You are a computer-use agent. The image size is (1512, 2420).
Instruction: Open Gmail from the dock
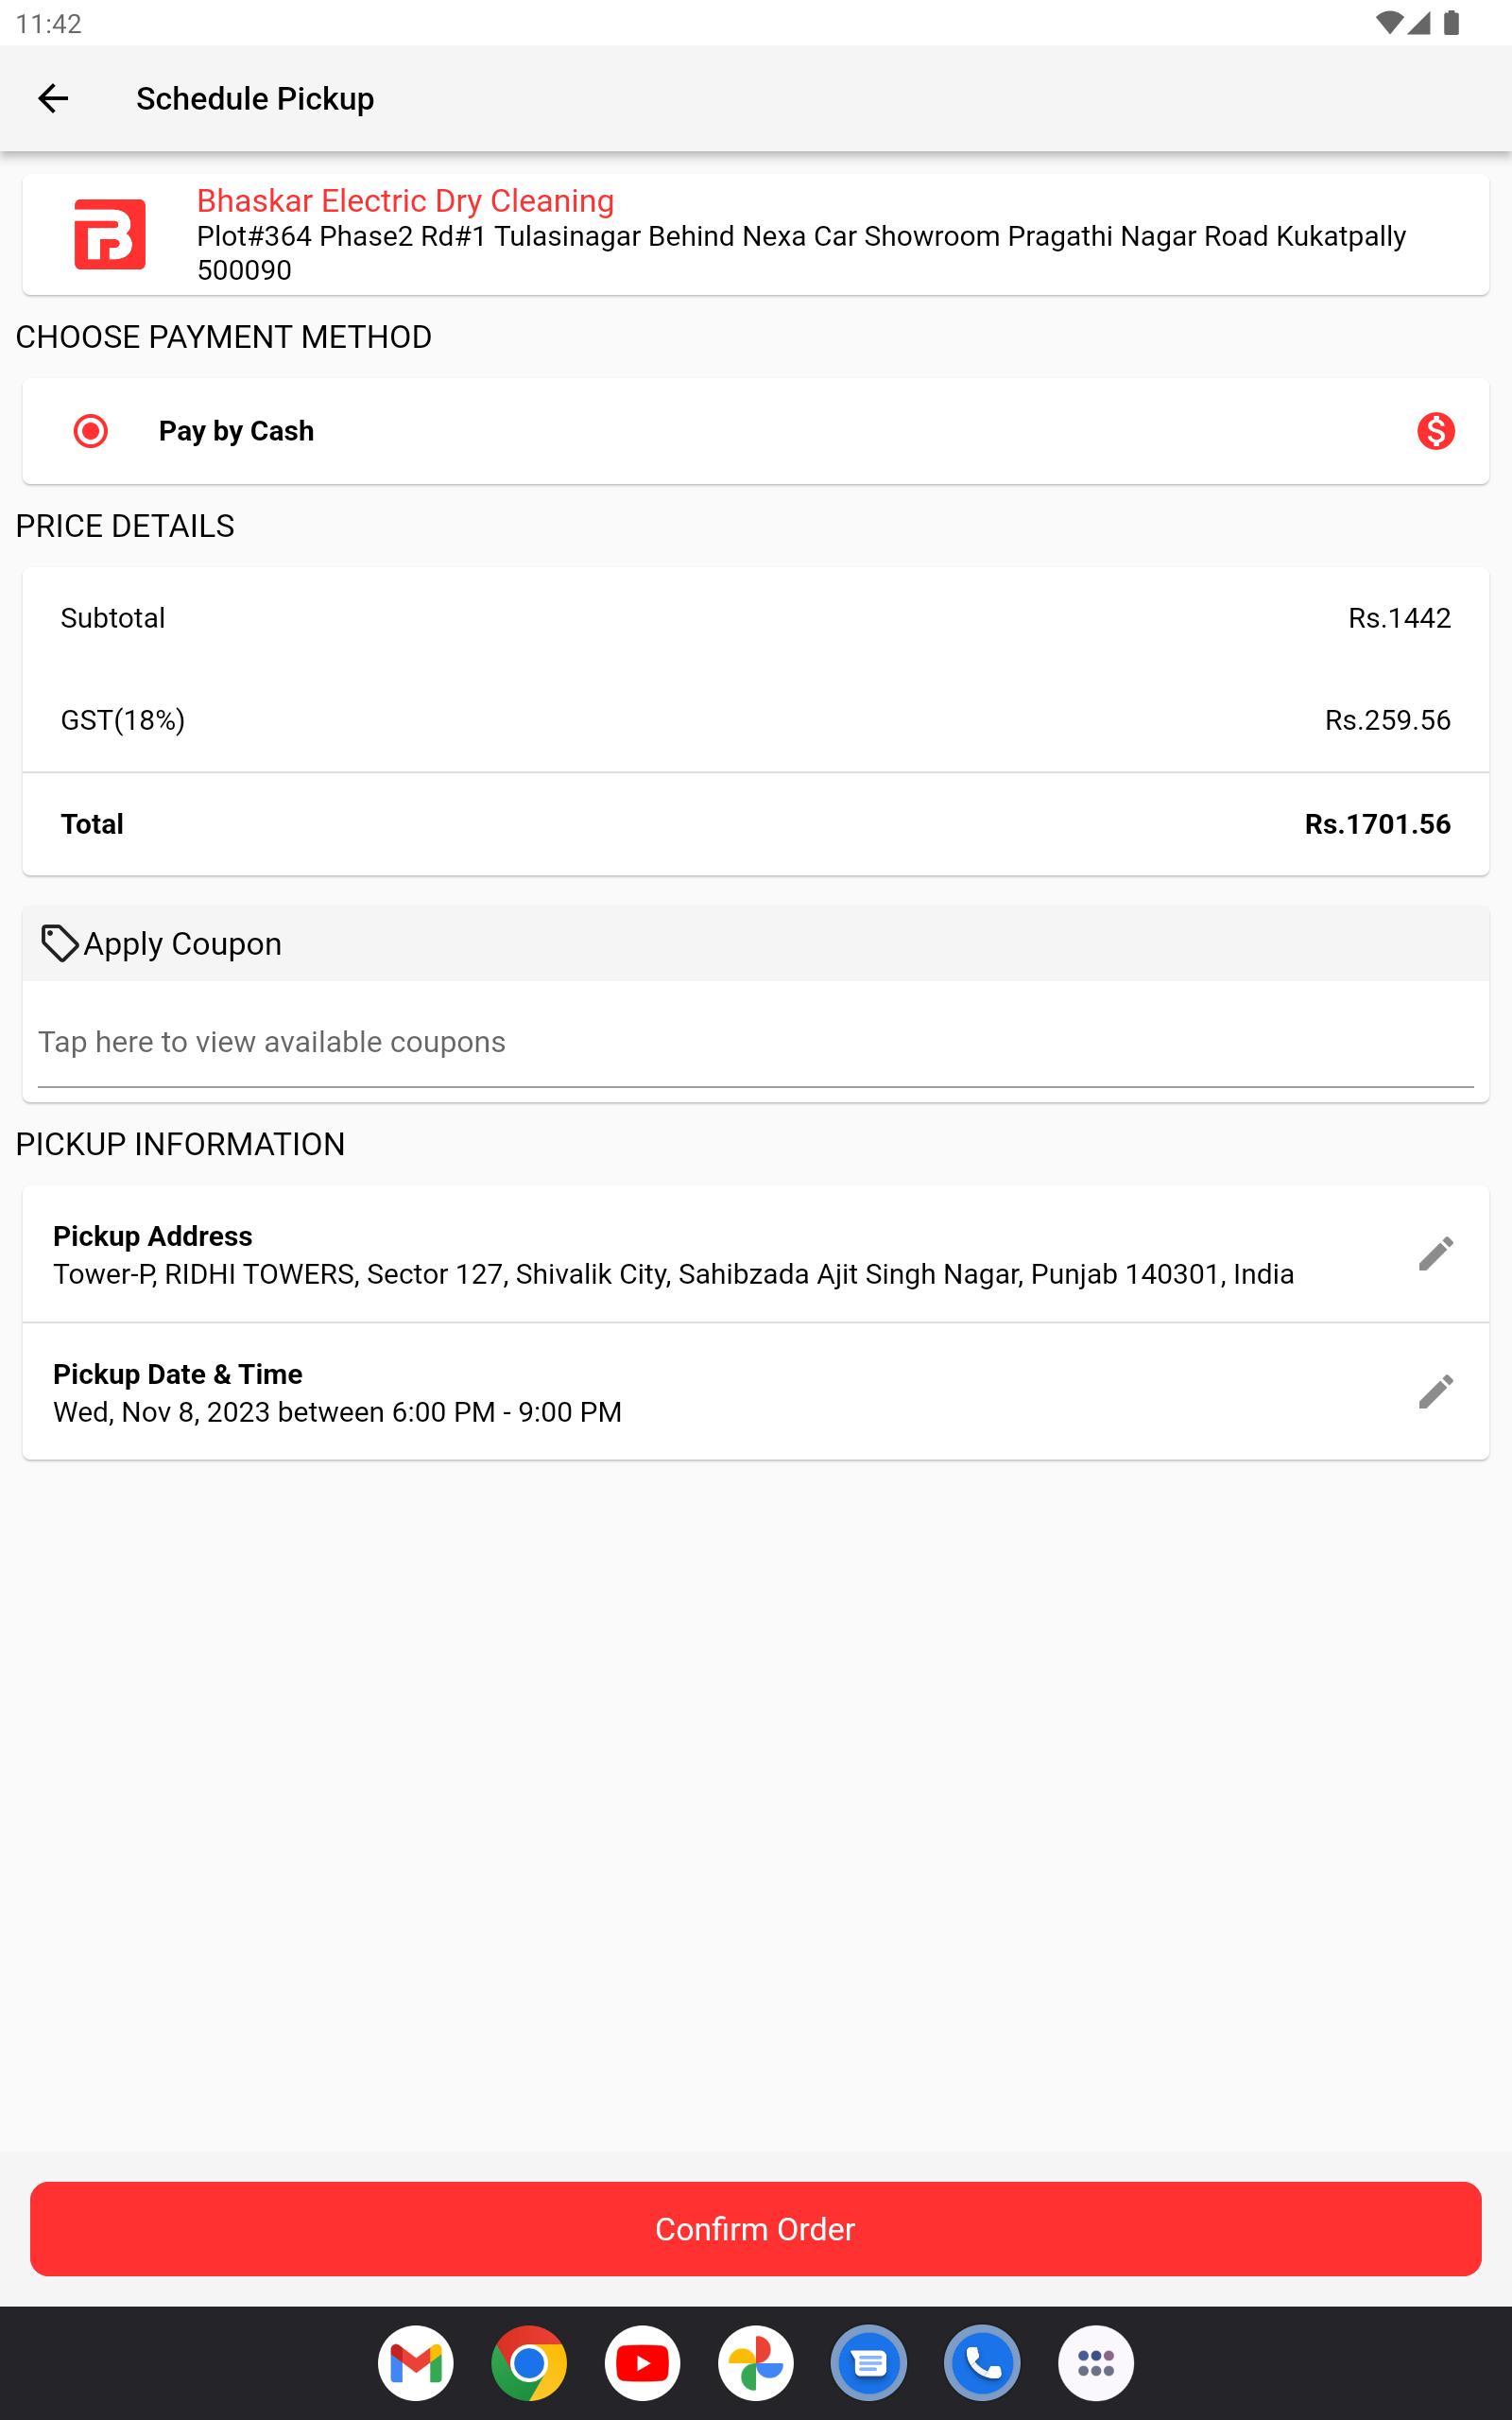(x=415, y=2363)
